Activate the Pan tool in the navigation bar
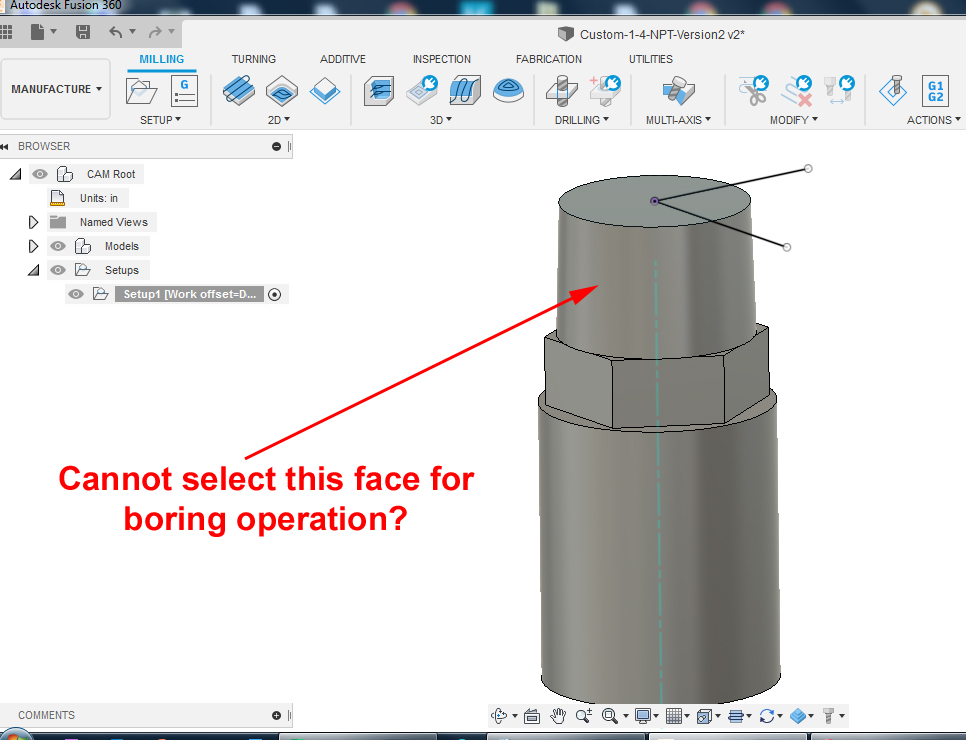The image size is (966, 740). click(558, 715)
